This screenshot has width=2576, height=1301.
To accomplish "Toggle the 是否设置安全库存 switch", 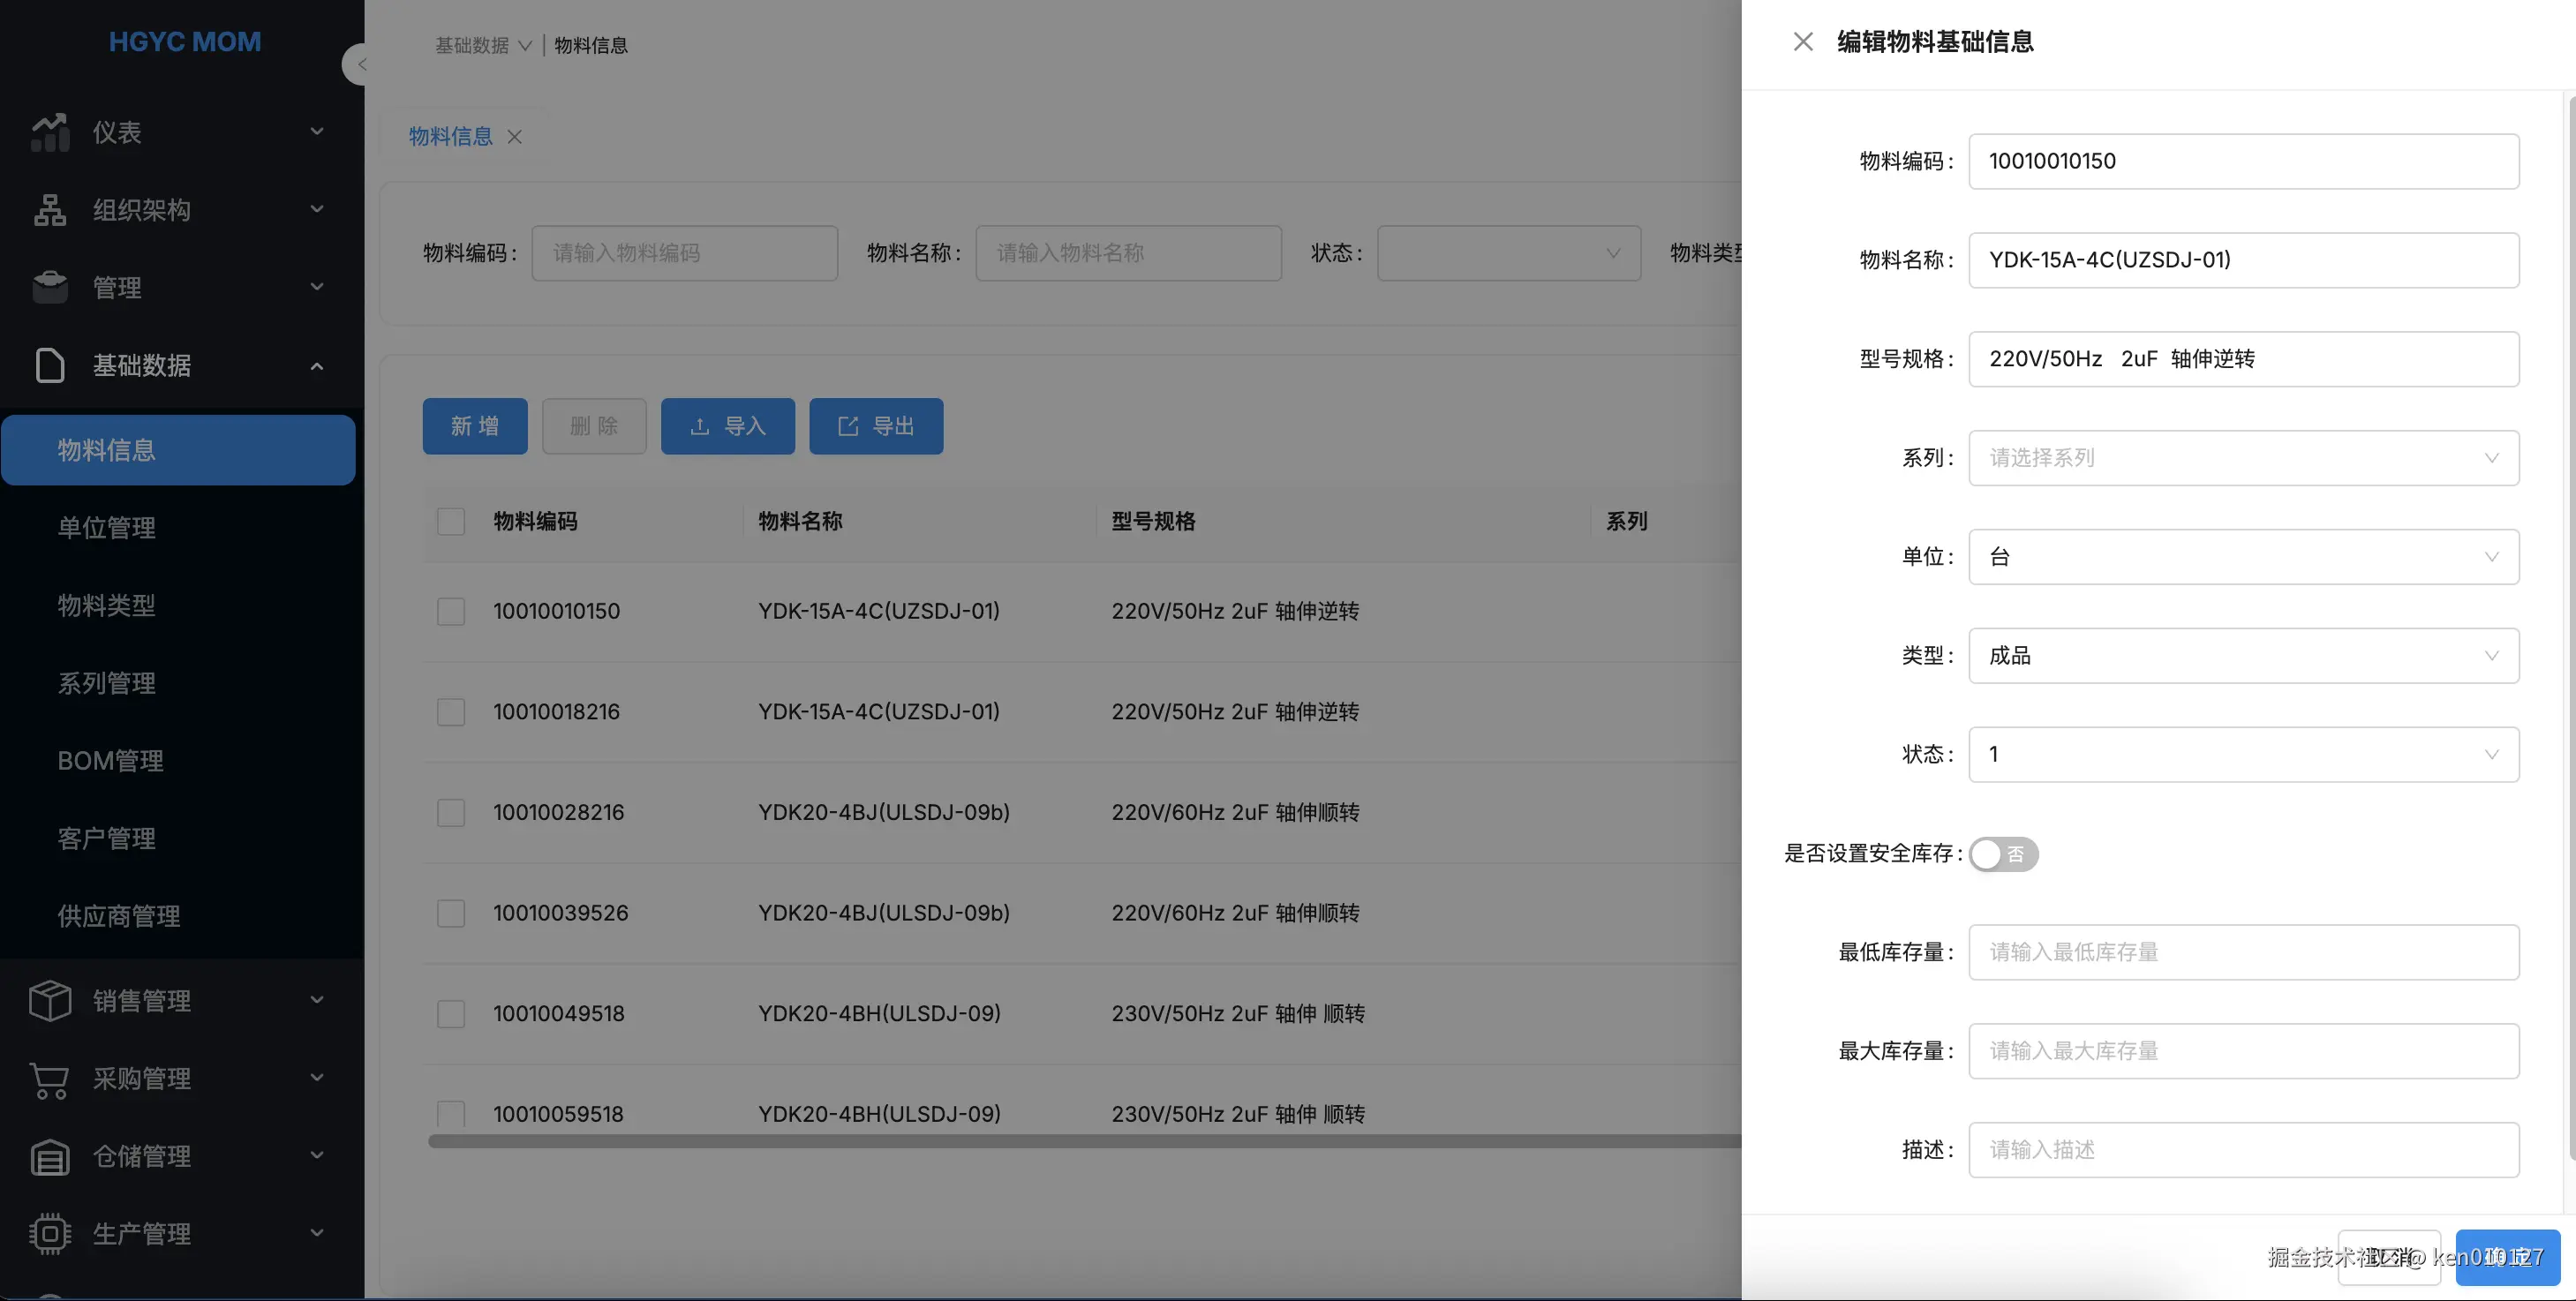I will pyautogui.click(x=2003, y=854).
